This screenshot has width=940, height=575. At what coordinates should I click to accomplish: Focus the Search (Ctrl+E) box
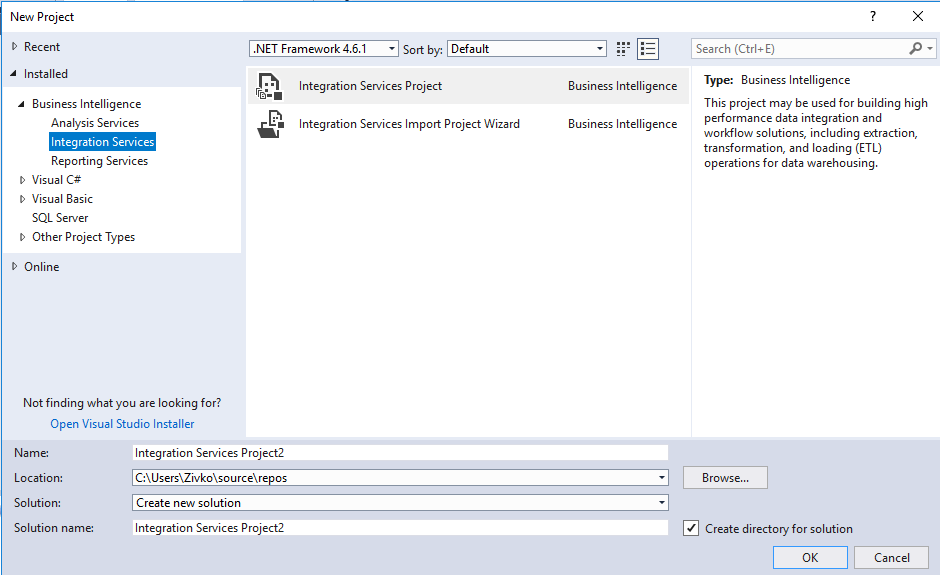tap(800, 49)
